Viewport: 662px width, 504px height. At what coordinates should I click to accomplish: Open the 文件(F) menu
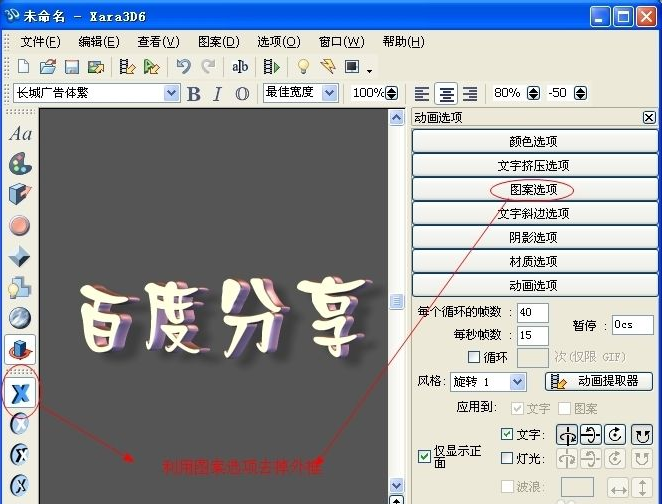pos(40,41)
